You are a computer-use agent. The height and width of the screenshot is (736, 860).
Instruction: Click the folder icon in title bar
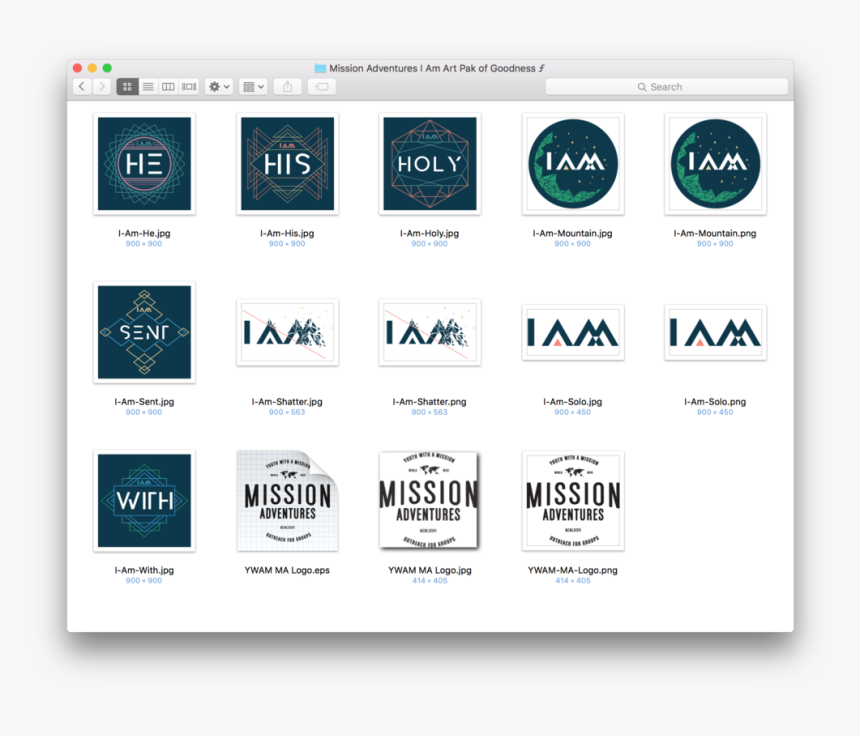coord(320,68)
